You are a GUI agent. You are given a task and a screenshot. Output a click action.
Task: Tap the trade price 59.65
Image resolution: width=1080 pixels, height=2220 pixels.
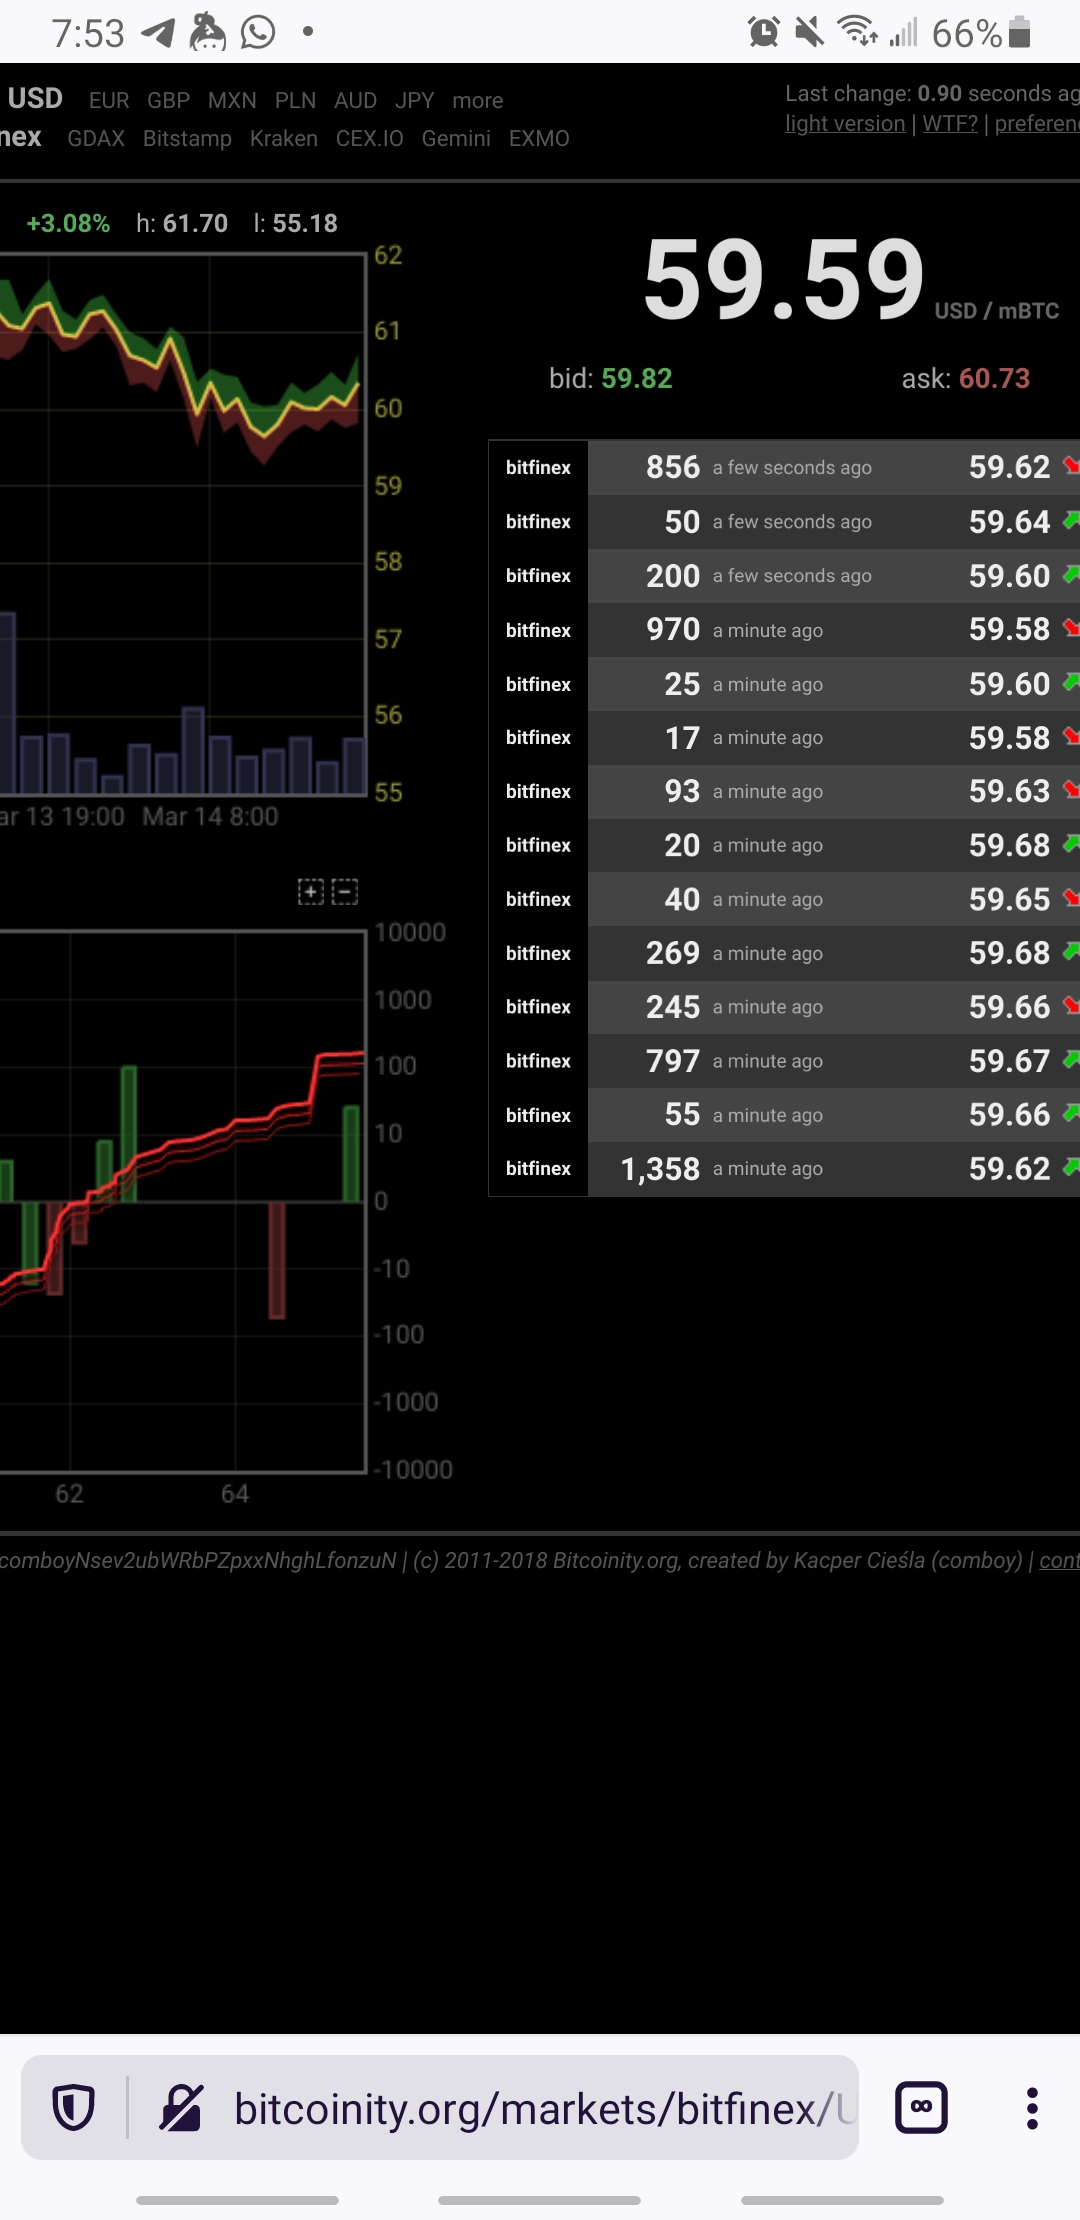coord(1009,900)
